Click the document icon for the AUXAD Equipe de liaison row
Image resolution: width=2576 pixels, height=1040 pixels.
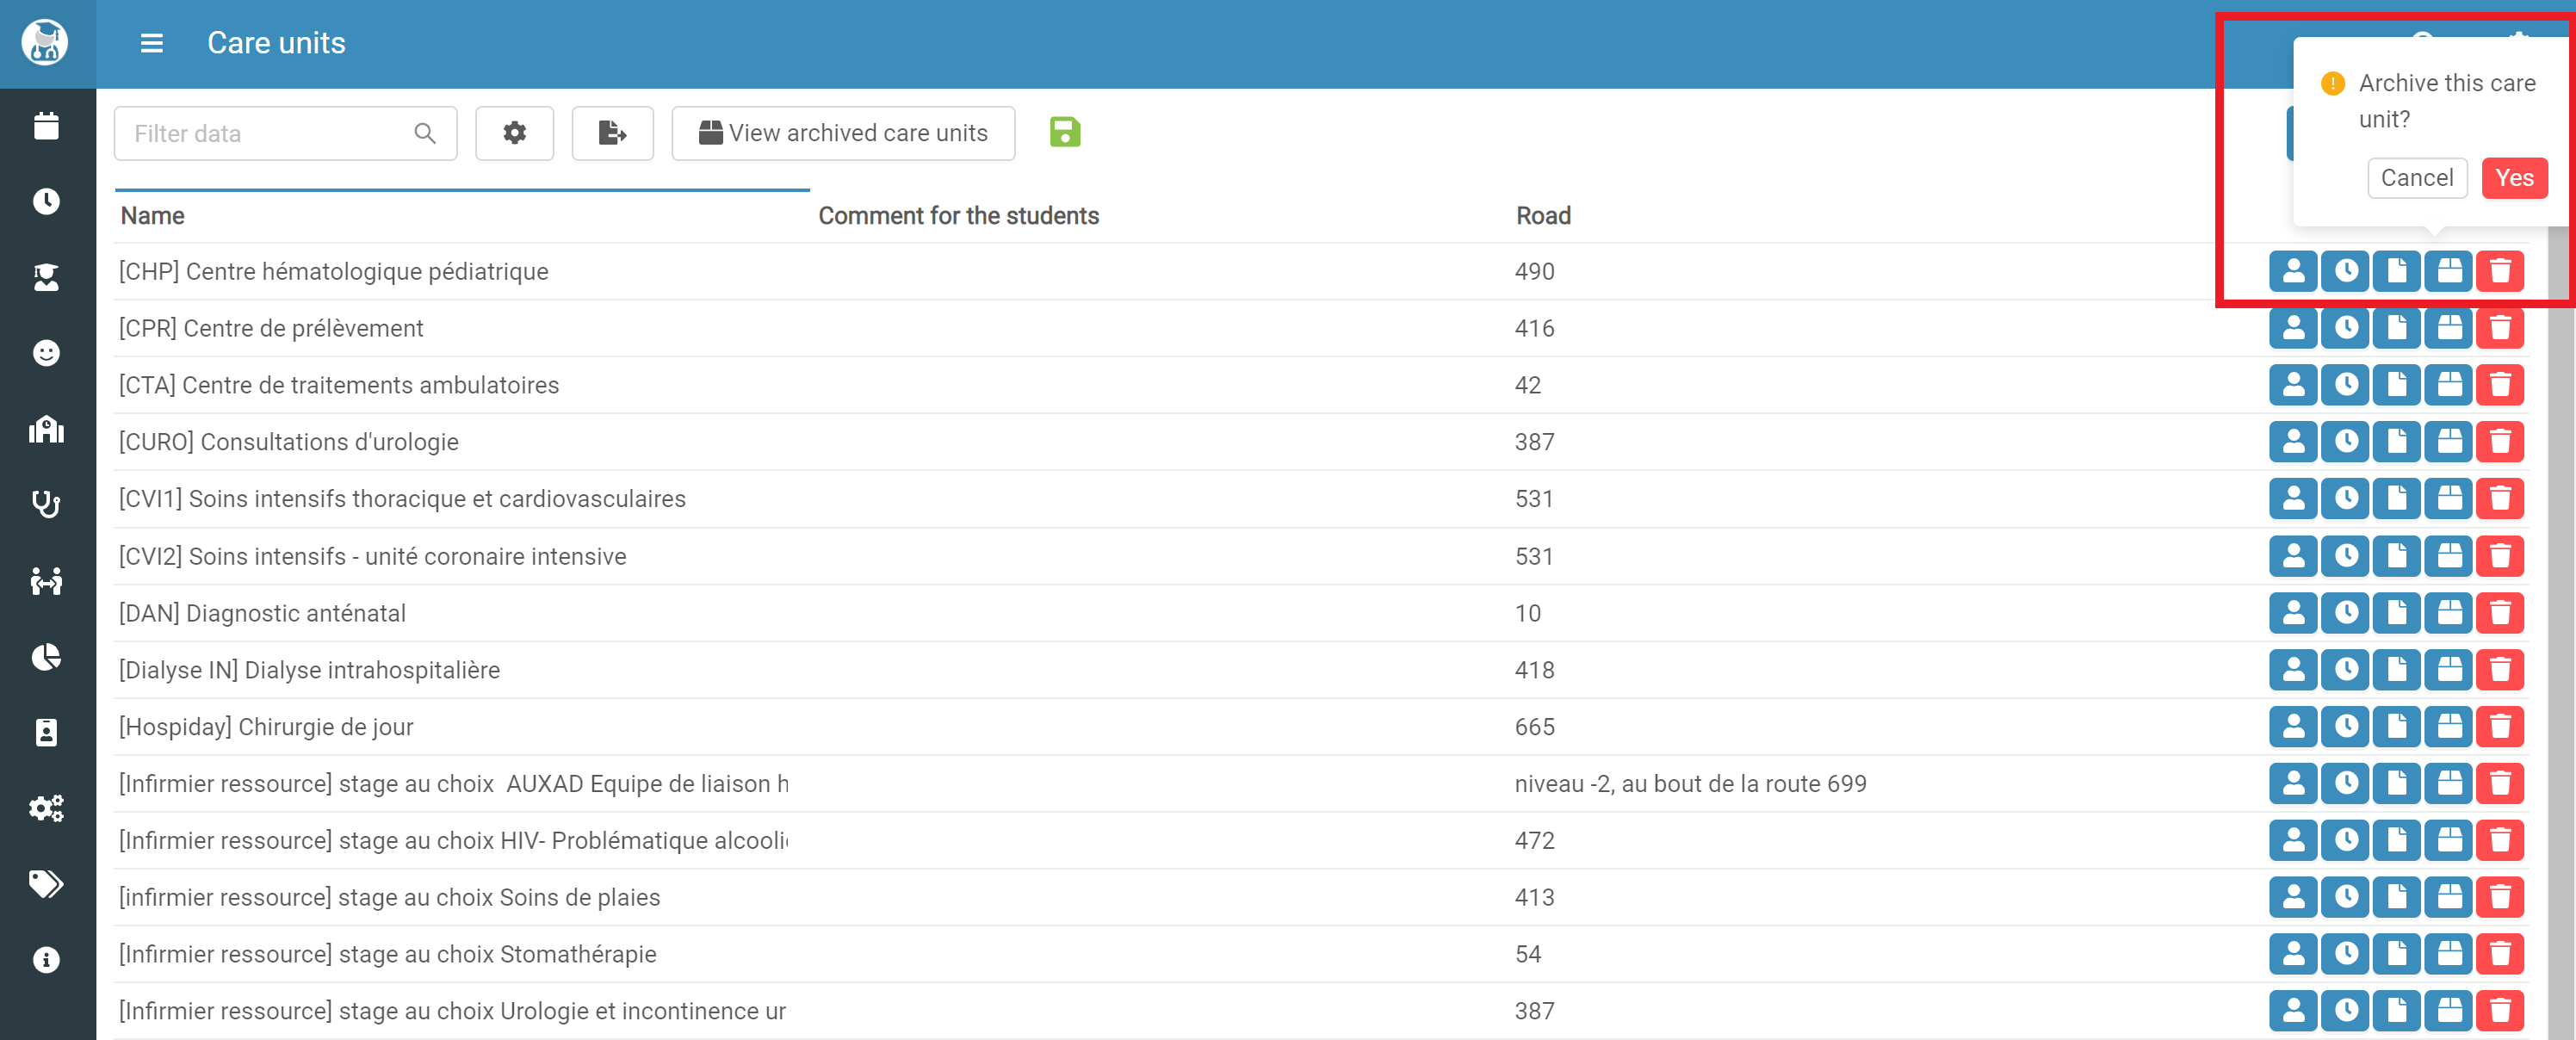[x=2397, y=784]
